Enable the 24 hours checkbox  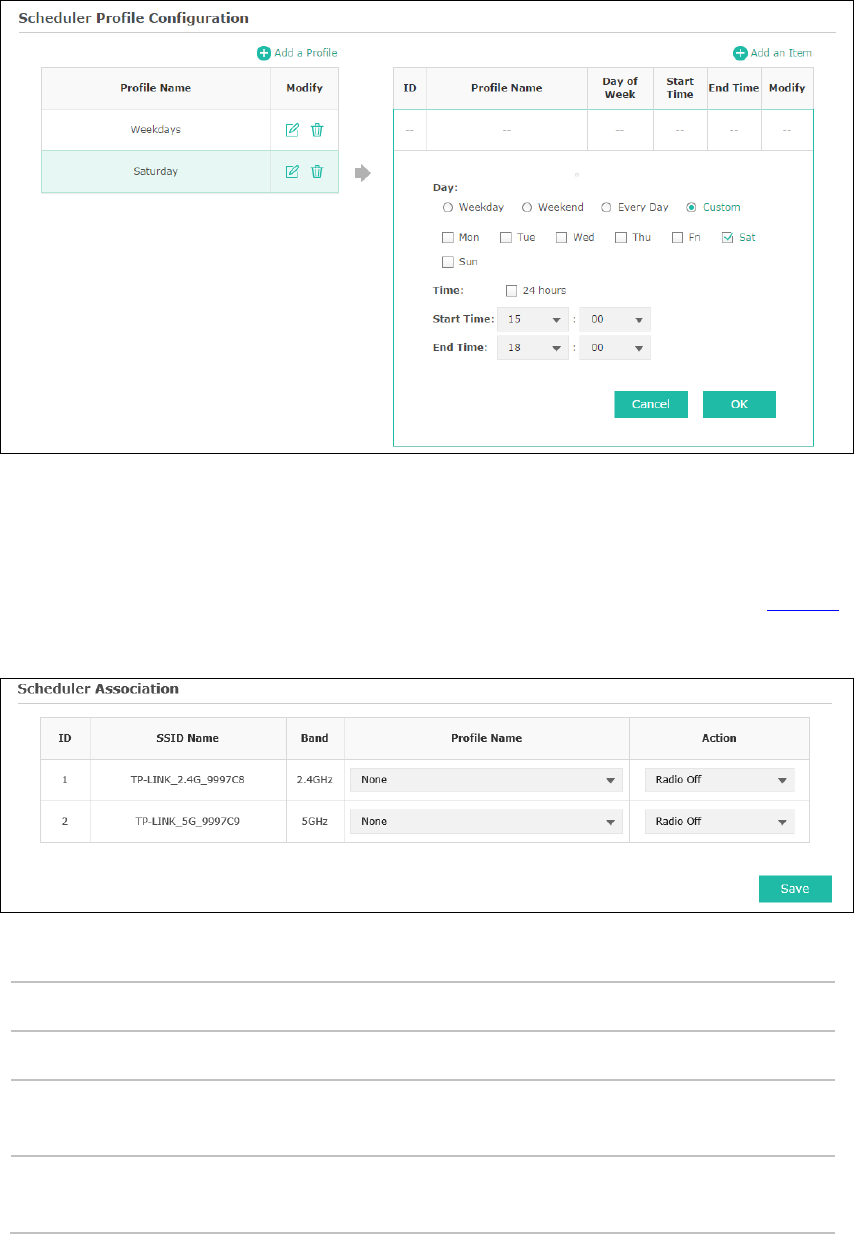click(x=512, y=291)
